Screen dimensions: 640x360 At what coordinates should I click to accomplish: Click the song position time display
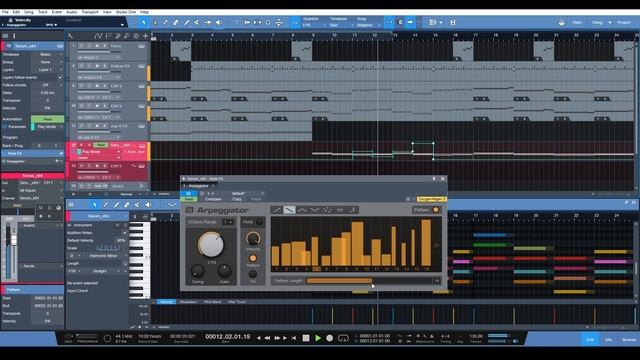pos(228,337)
